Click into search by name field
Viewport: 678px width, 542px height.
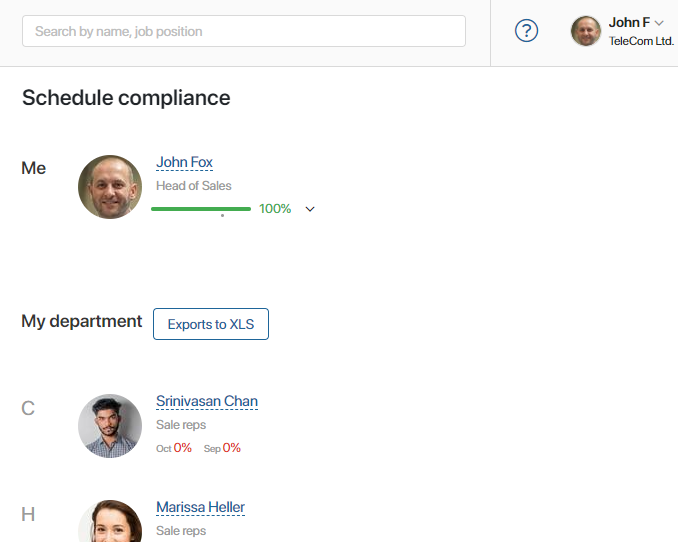coord(244,31)
